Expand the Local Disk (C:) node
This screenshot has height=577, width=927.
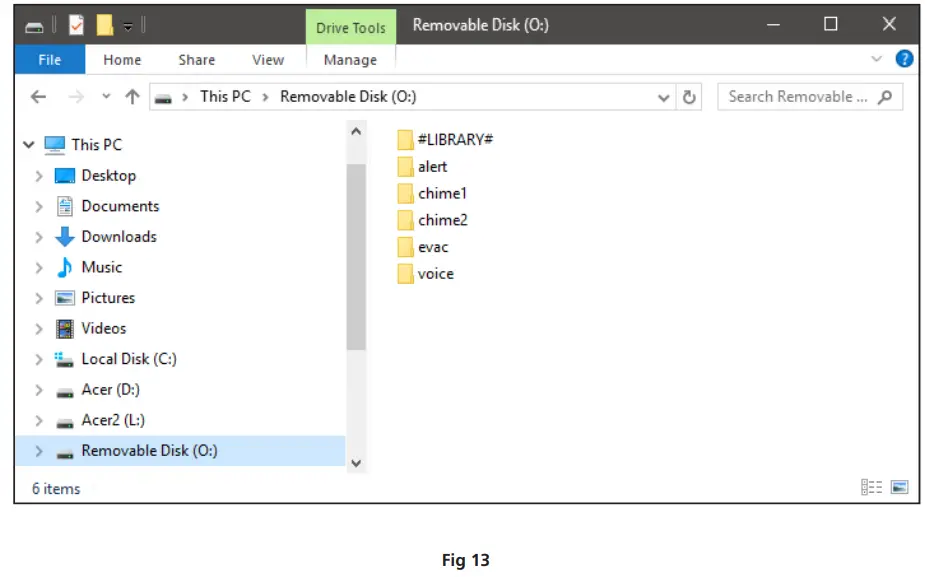(39, 359)
